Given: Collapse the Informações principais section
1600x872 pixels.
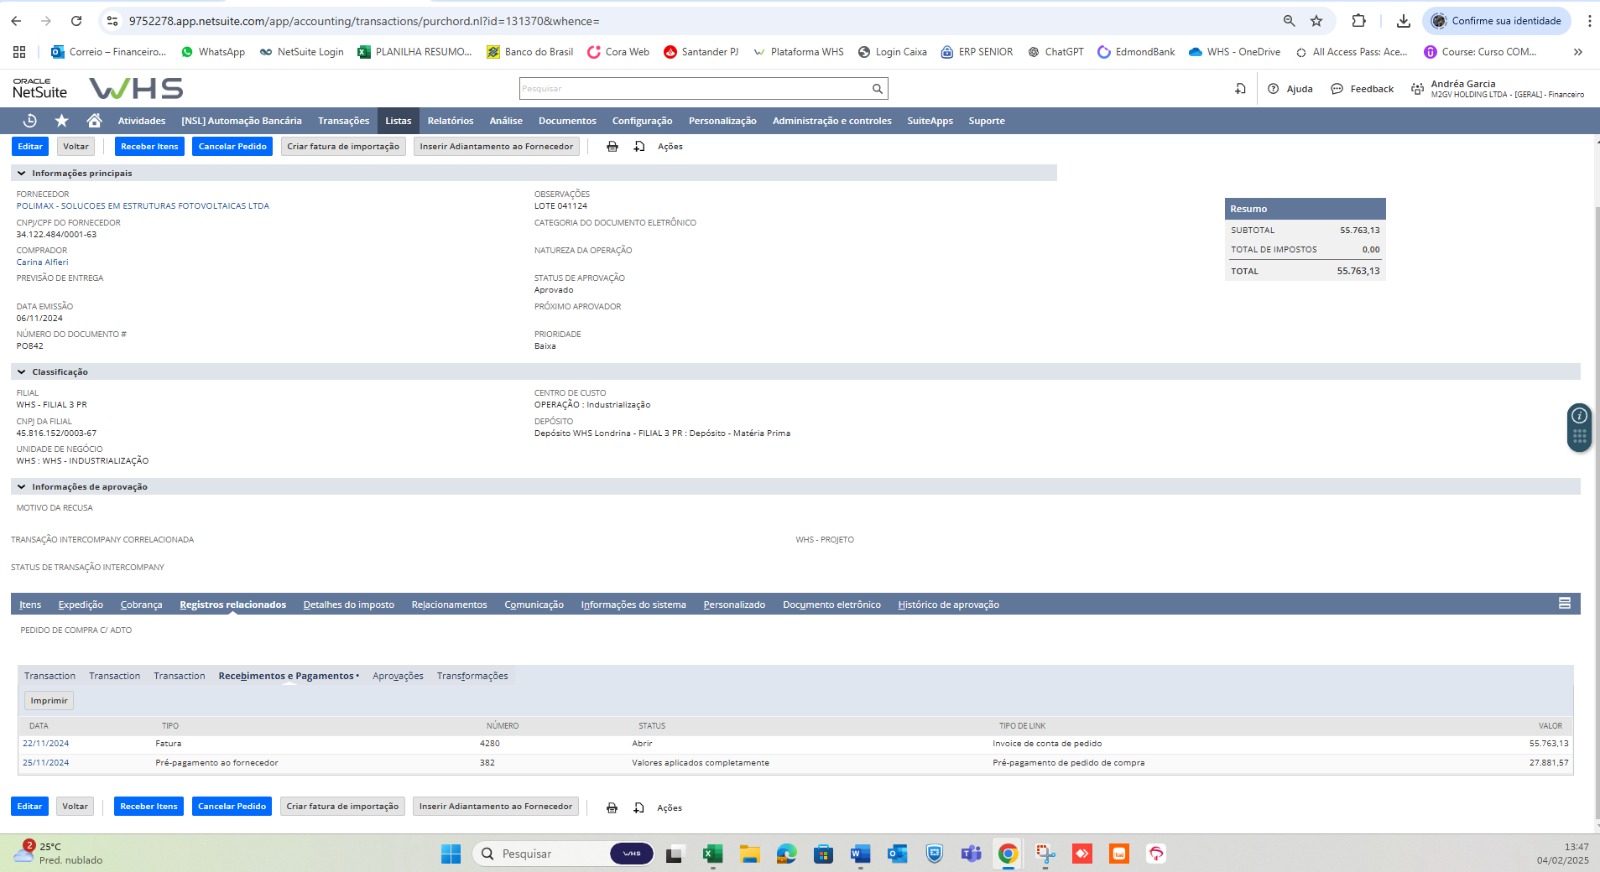Looking at the screenshot, I should (21, 174).
